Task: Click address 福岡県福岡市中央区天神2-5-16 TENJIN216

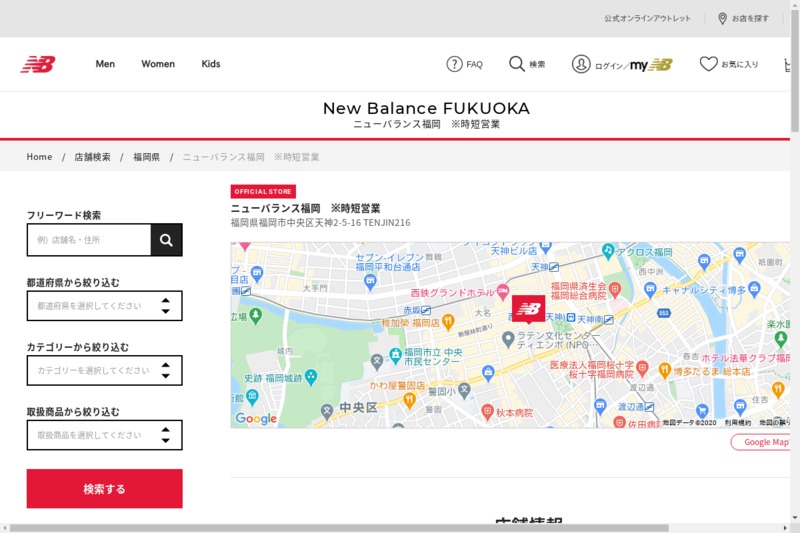Action: click(x=320, y=222)
